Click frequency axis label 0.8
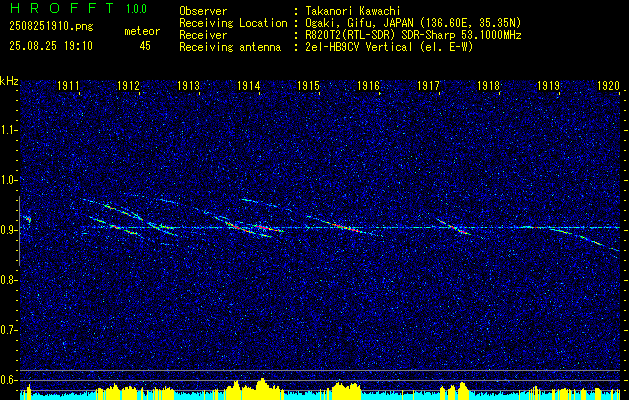Viewport: 629px width, 400px height. pyautogui.click(x=7, y=280)
